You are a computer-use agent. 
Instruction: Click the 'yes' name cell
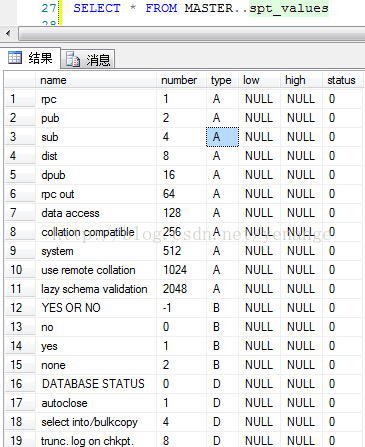coord(96,346)
